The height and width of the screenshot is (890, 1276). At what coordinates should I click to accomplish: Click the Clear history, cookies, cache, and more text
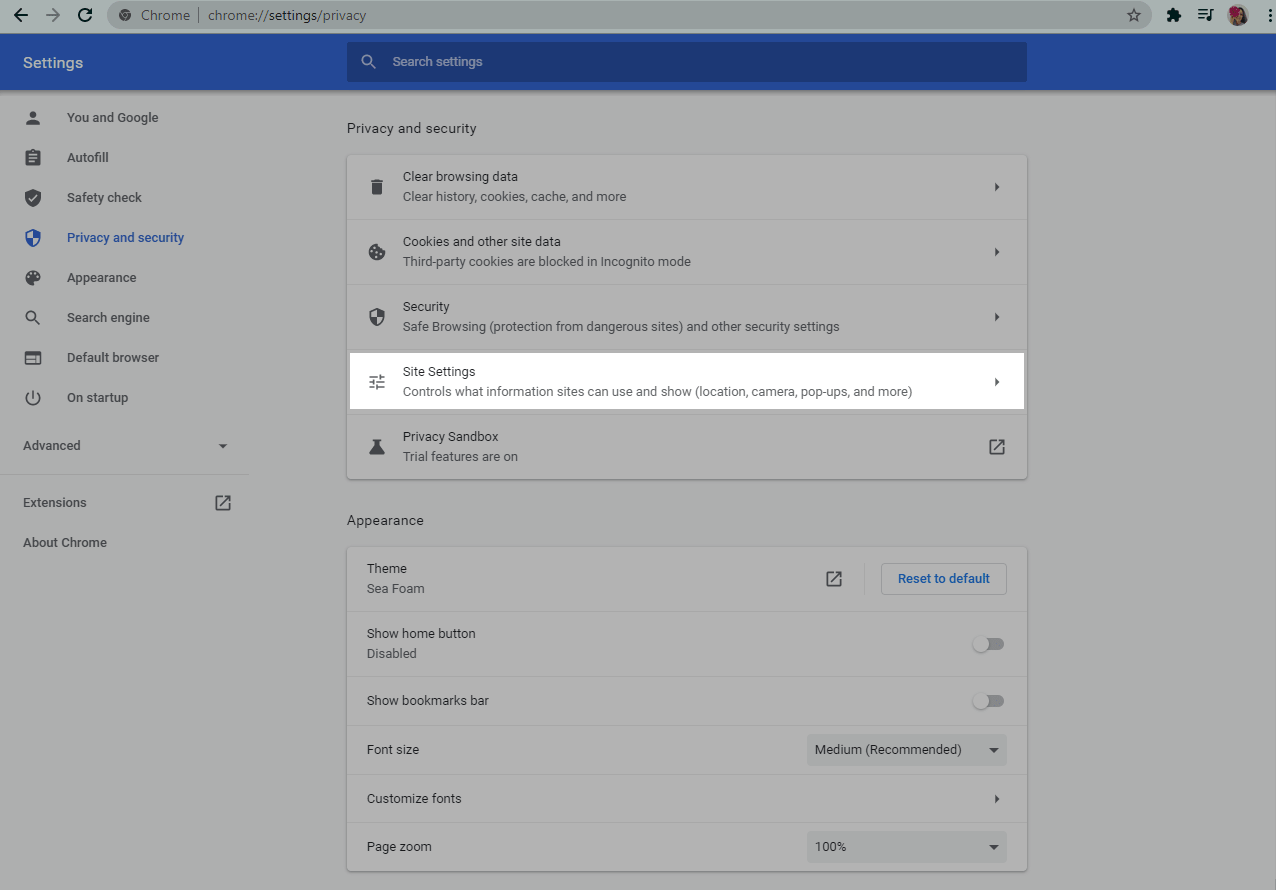[515, 197]
